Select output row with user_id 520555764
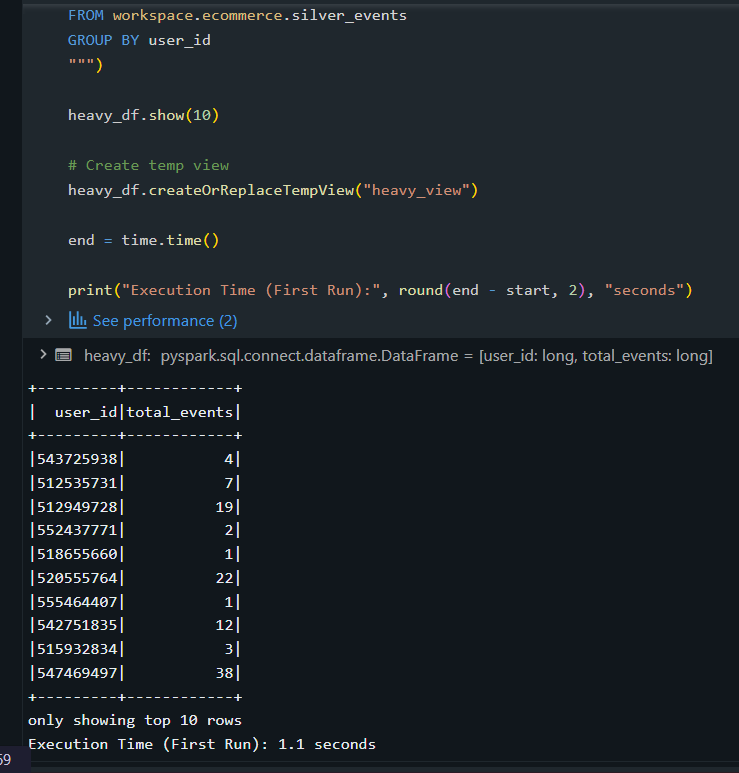Screen dimensions: 739x773 135,578
